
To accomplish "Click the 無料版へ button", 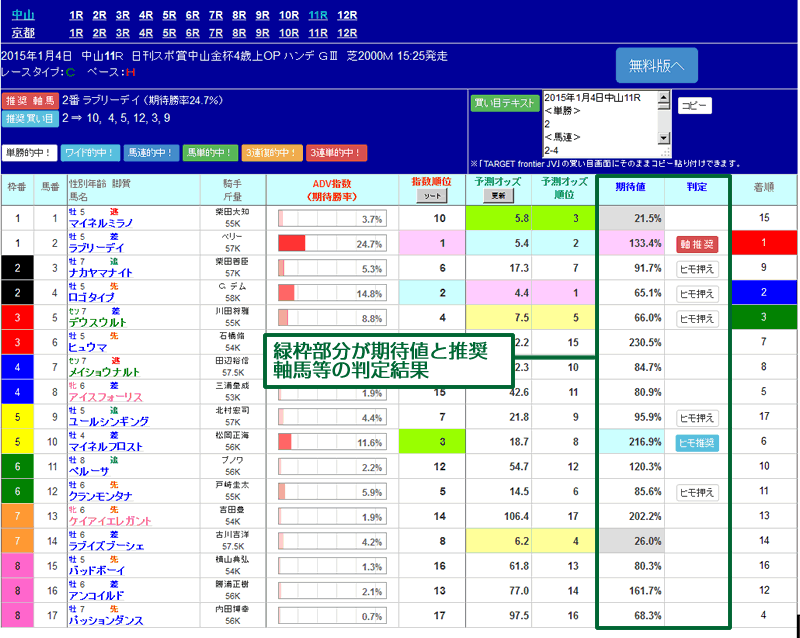I will (657, 65).
